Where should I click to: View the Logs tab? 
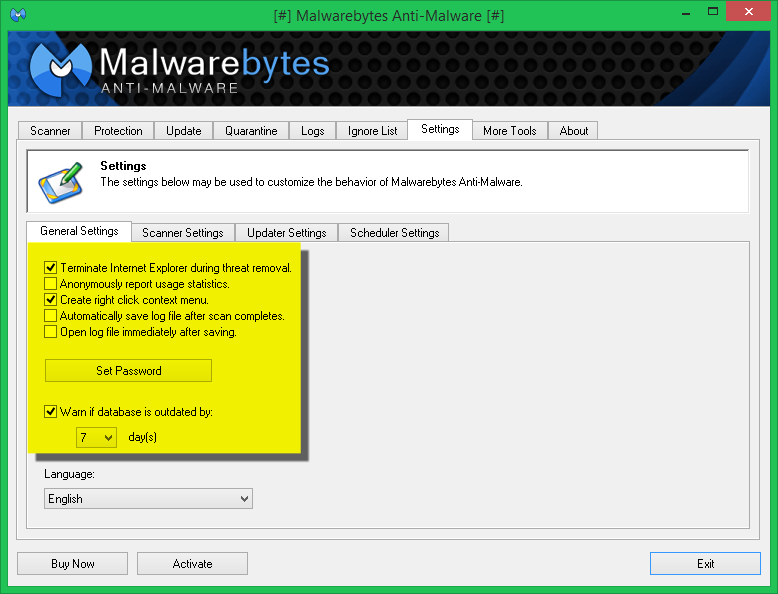pos(313,131)
